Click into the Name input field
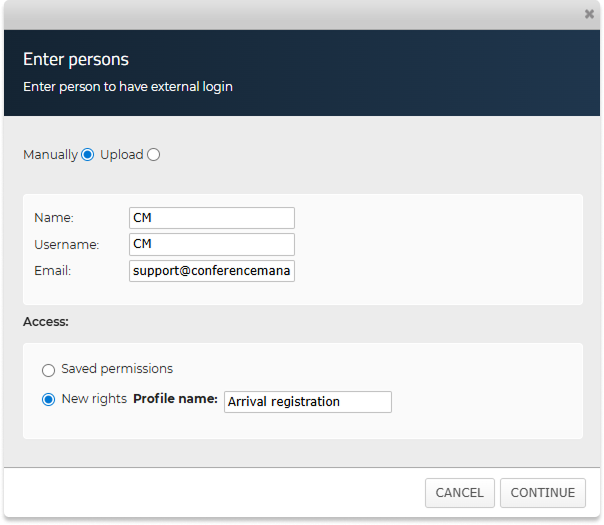The height and width of the screenshot is (525, 604). click(x=212, y=218)
